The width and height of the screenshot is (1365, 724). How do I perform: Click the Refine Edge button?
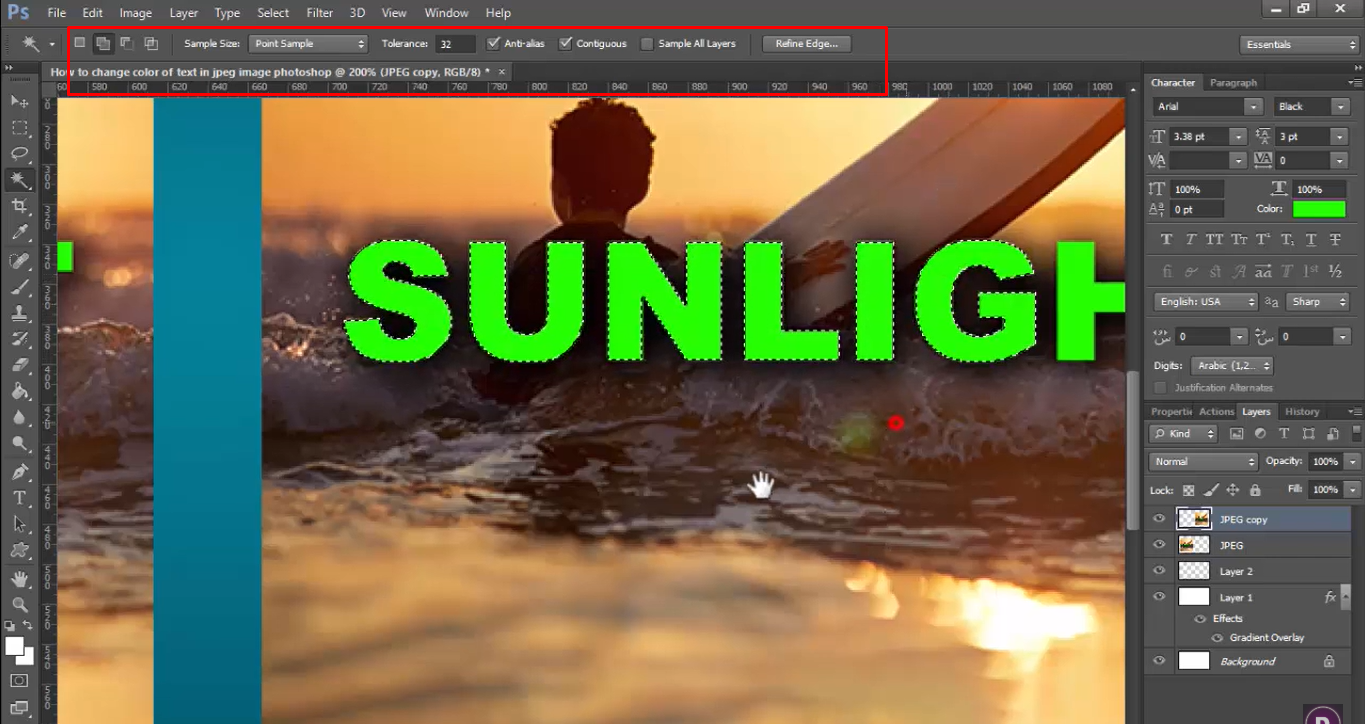(x=806, y=43)
